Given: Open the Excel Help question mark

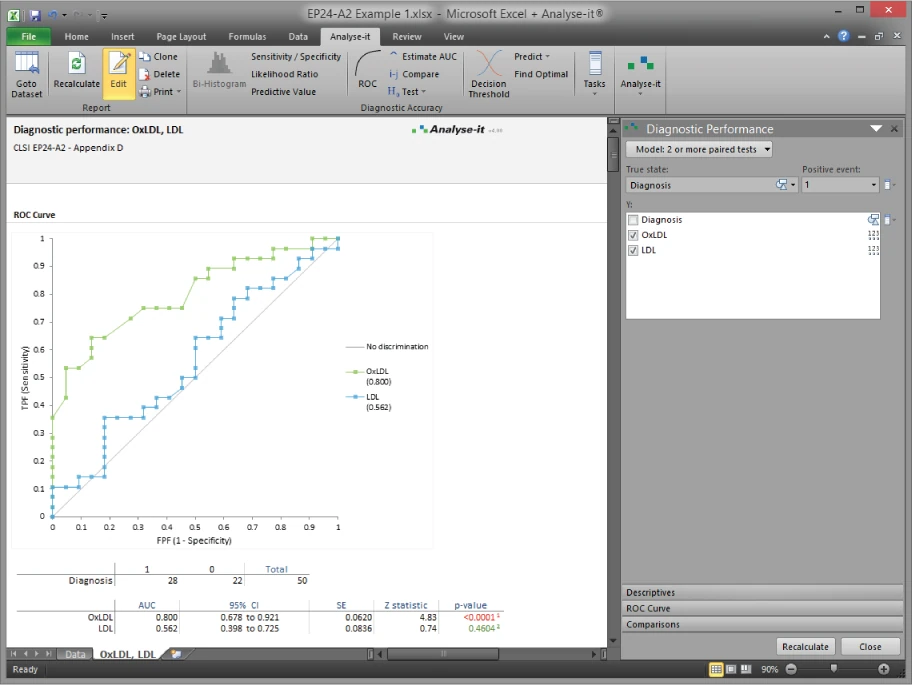Looking at the screenshot, I should point(843,36).
